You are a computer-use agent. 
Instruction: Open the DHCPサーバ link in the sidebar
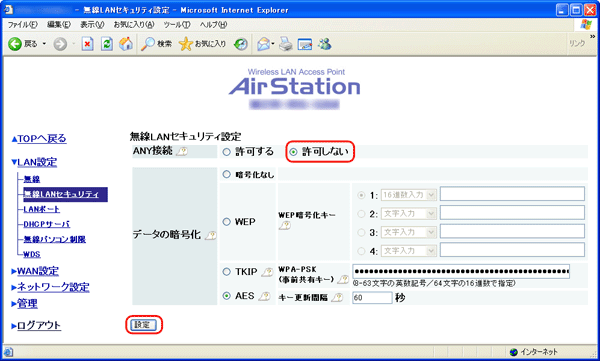click(47, 224)
